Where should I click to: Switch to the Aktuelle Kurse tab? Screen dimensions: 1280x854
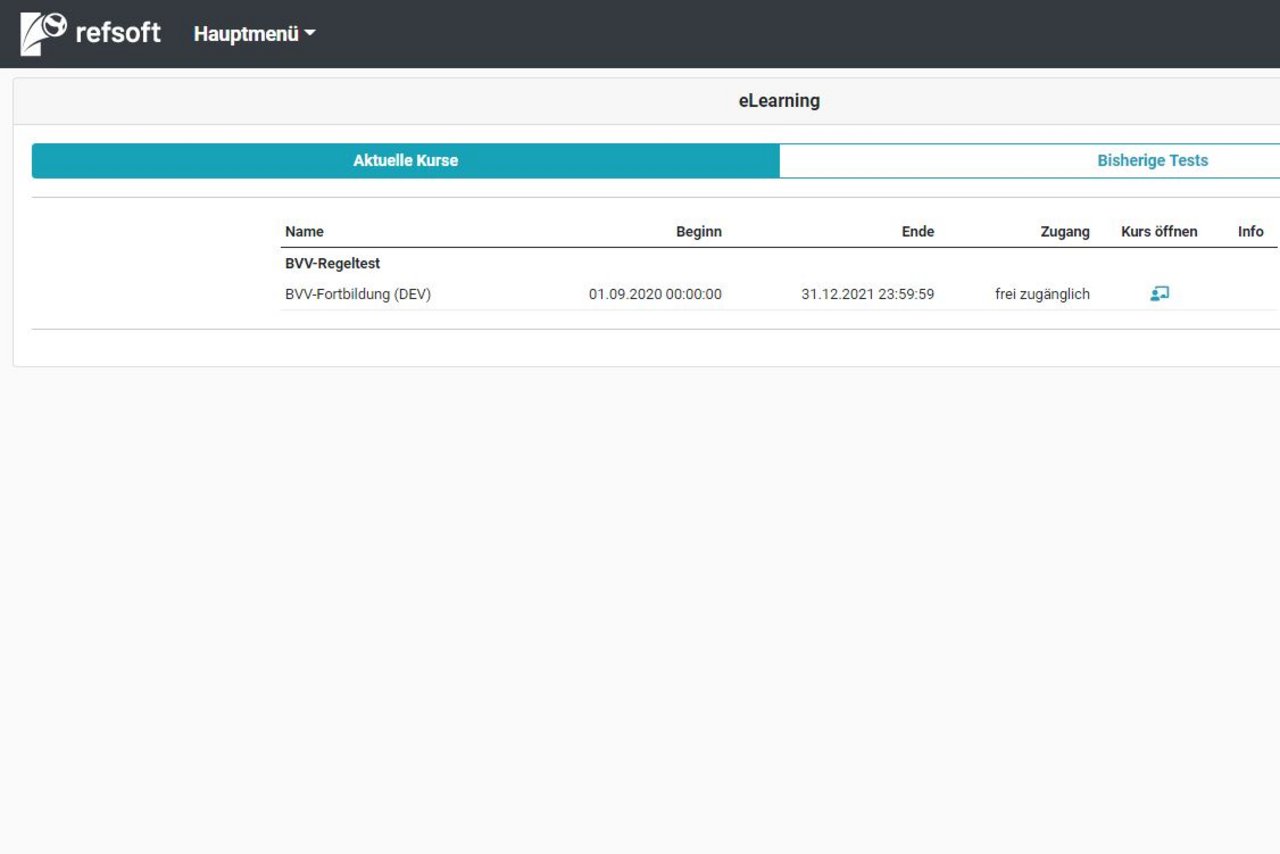coord(405,161)
